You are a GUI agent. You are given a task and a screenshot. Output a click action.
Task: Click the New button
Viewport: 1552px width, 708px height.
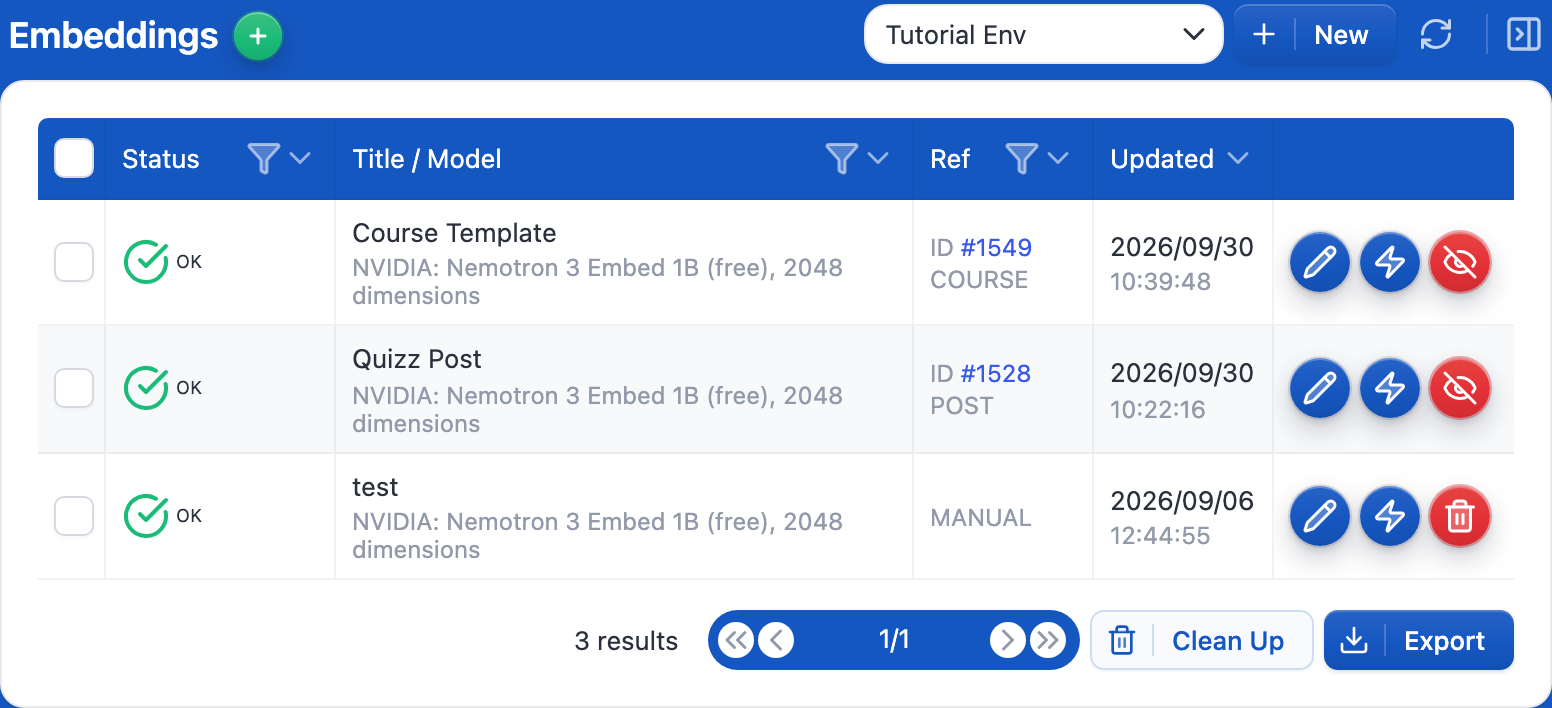pyautogui.click(x=1316, y=35)
